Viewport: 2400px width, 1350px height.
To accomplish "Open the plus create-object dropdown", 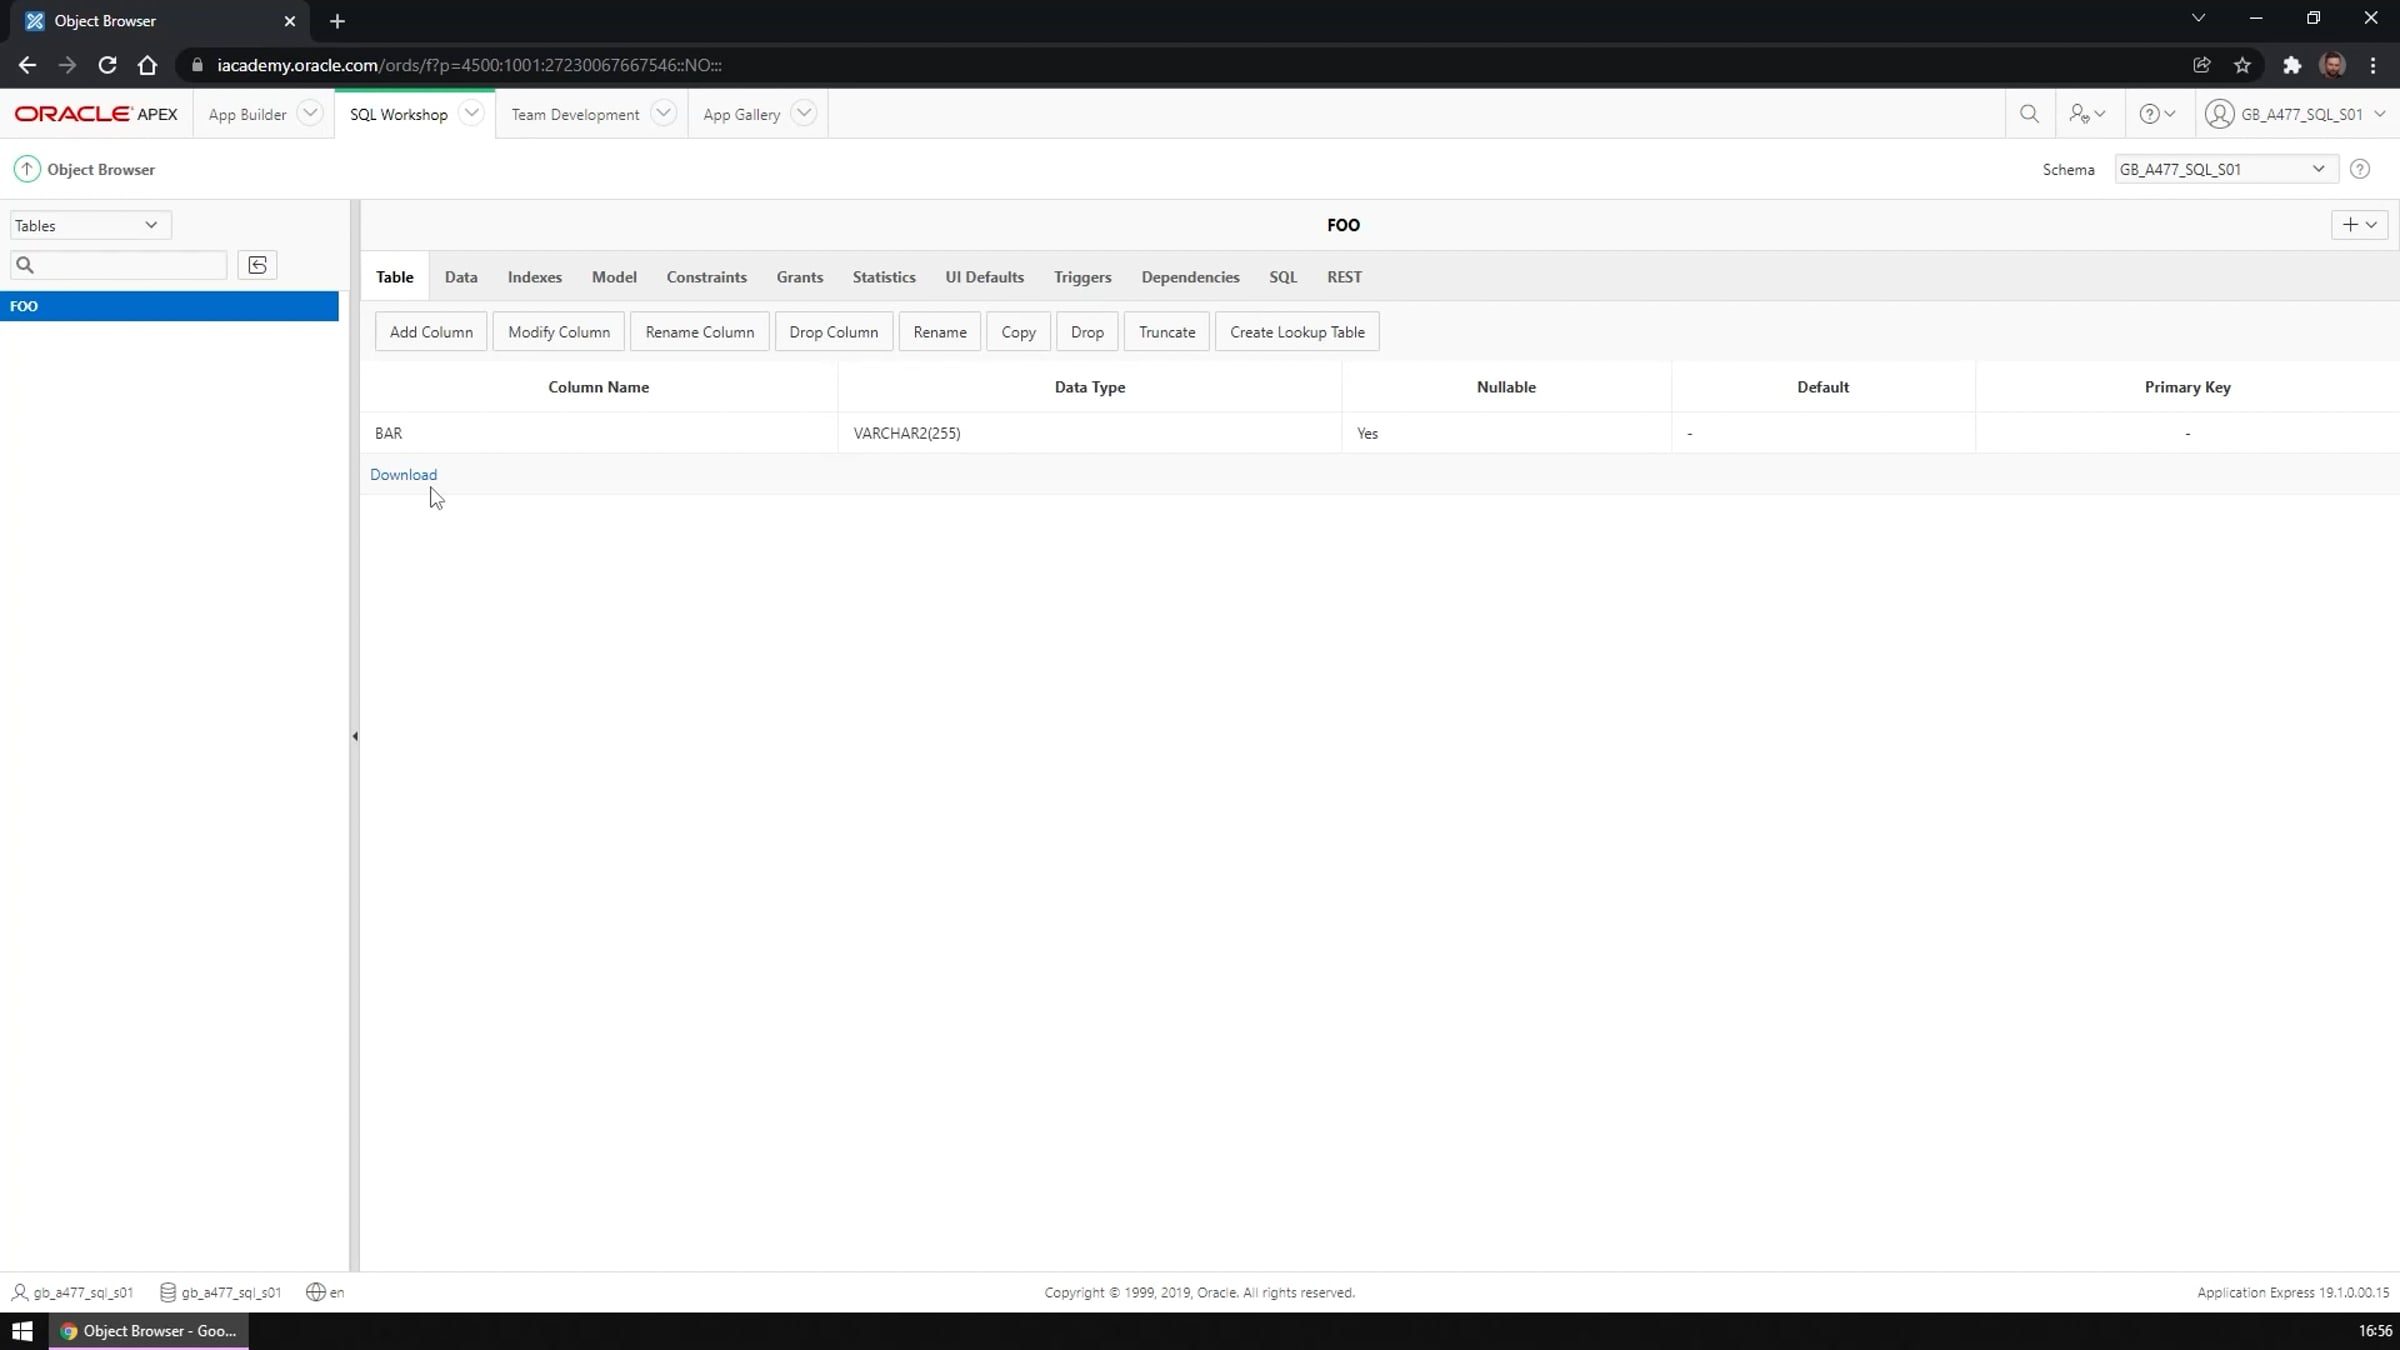I will pyautogui.click(x=2359, y=225).
